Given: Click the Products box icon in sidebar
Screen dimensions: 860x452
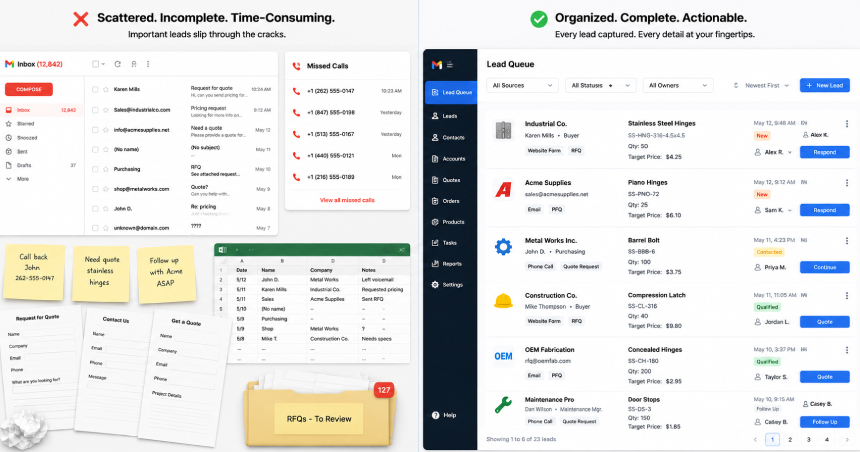Looking at the screenshot, I should coord(435,222).
